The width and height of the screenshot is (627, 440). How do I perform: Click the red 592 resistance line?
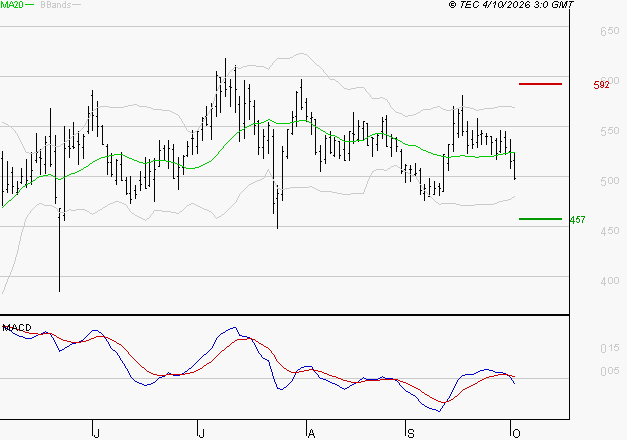click(x=540, y=84)
